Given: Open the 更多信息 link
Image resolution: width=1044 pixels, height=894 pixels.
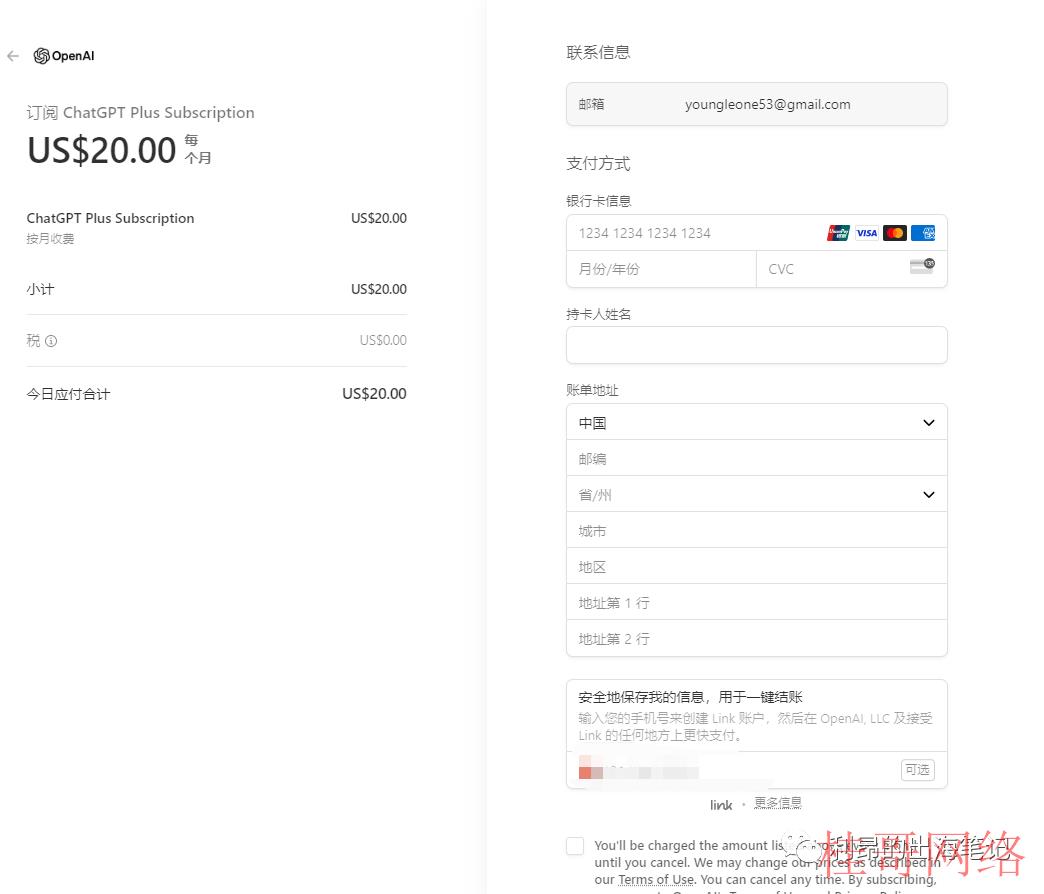Looking at the screenshot, I should tap(777, 803).
